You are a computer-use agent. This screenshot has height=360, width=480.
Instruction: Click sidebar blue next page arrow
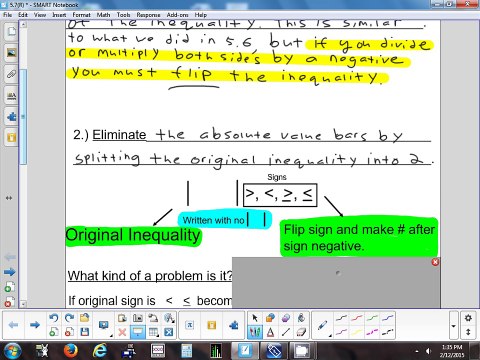9,272
